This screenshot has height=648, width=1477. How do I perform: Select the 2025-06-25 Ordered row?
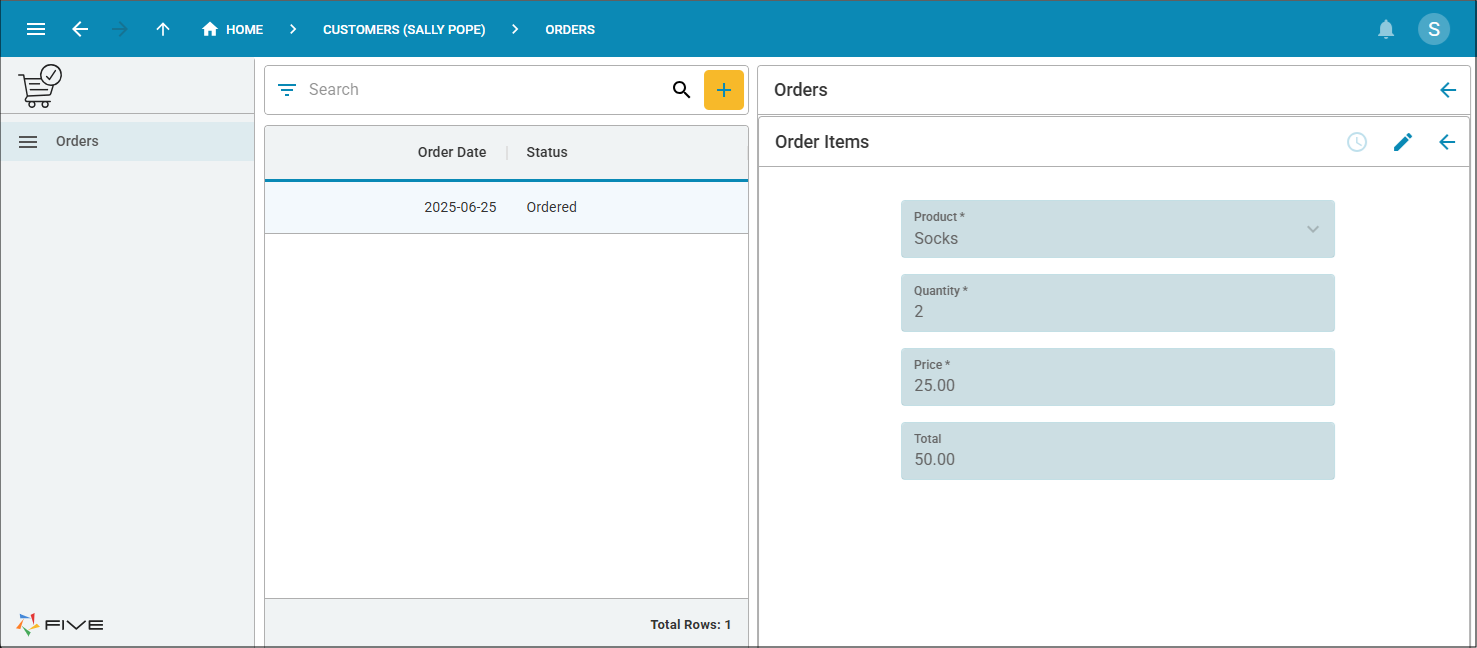[506, 207]
